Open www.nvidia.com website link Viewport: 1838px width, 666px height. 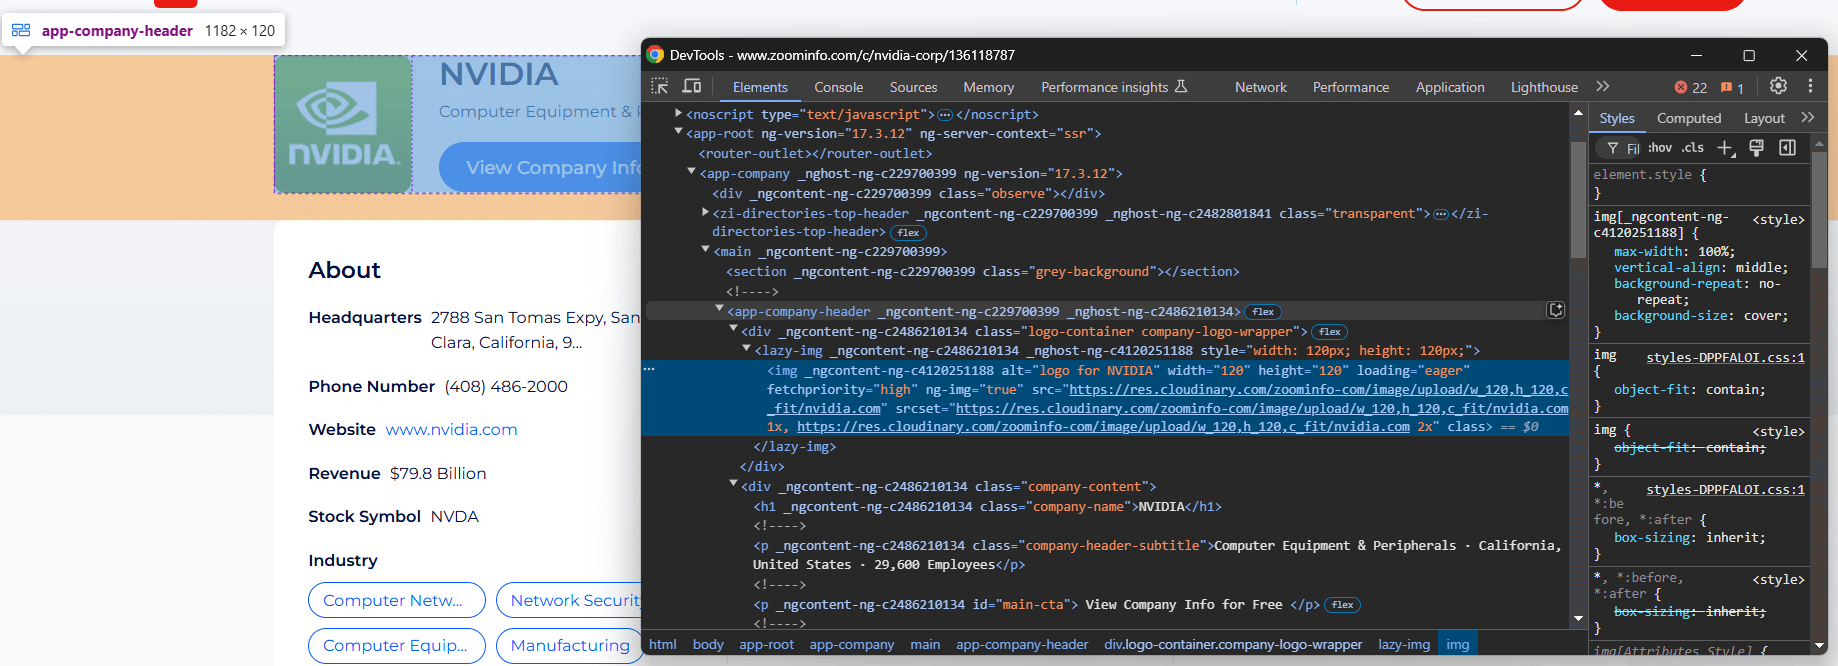pyautogui.click(x=451, y=429)
